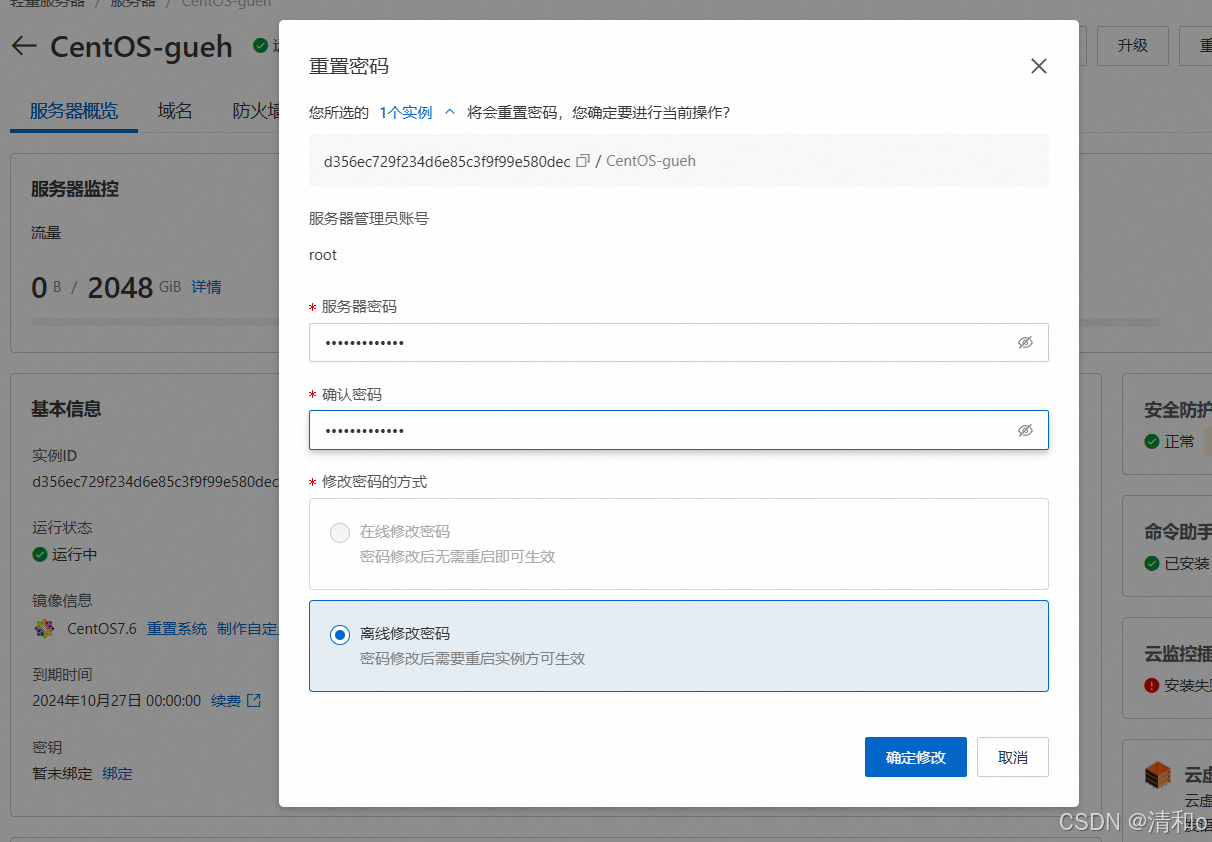Click 制作自定 link in 镜像信息
Screen dimensions: 1212x842
tap(247, 628)
